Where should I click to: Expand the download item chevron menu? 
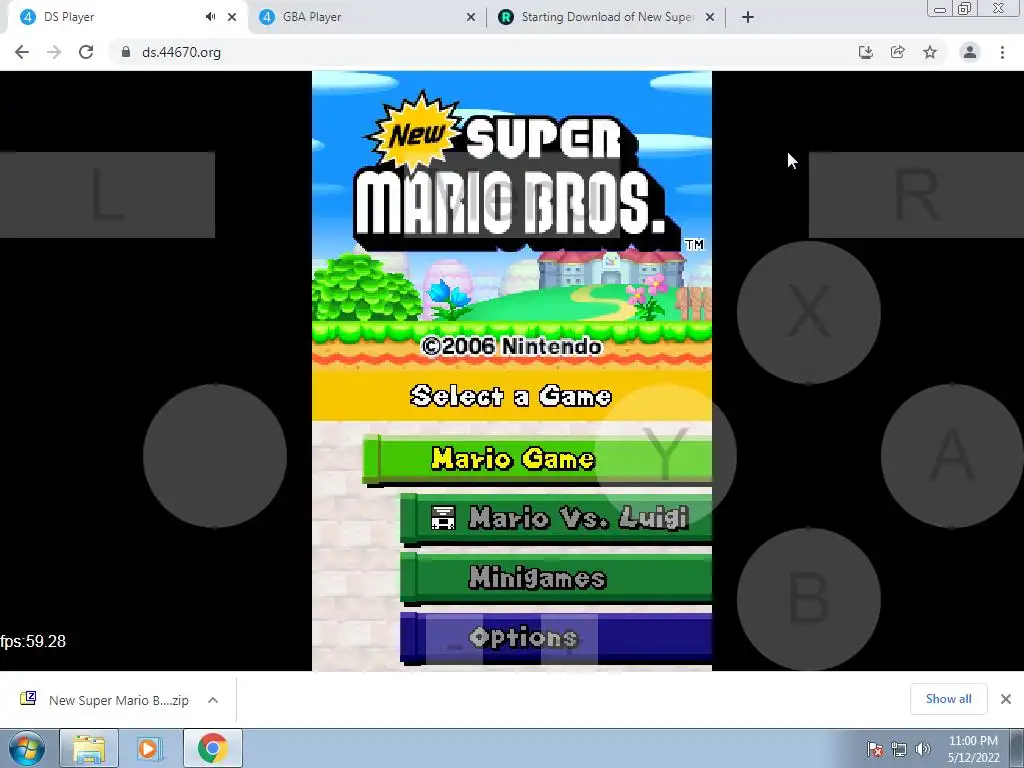tap(213, 700)
